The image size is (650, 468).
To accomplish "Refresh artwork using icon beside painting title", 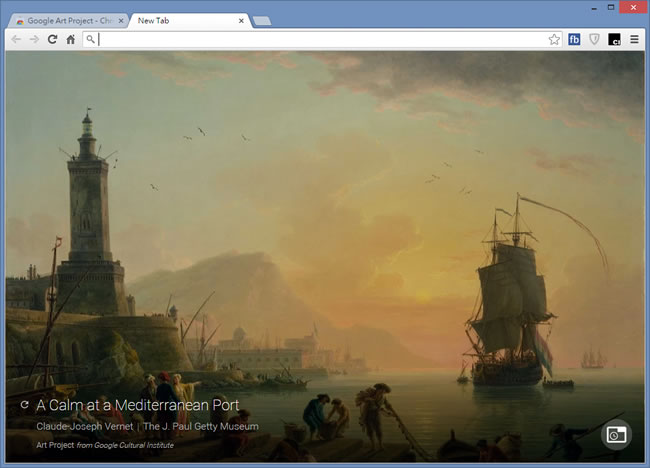I will (x=24, y=405).
